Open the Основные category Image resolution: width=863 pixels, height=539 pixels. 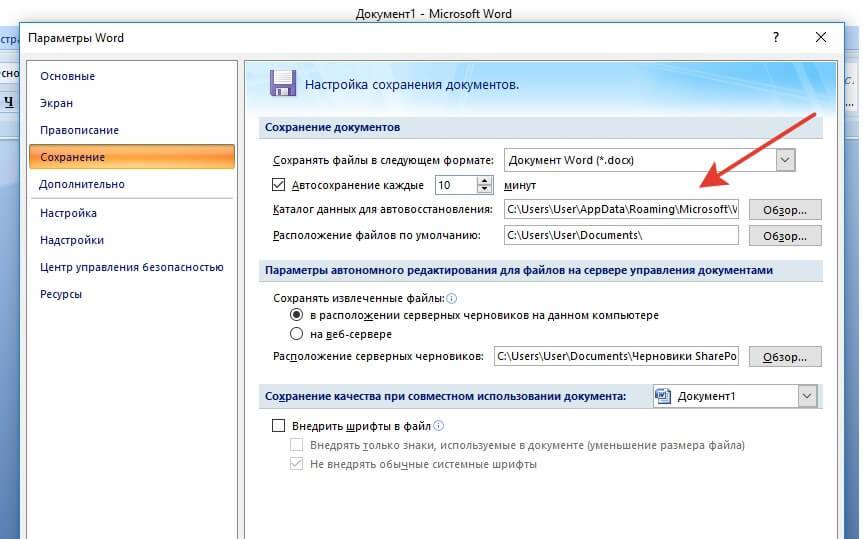67,76
